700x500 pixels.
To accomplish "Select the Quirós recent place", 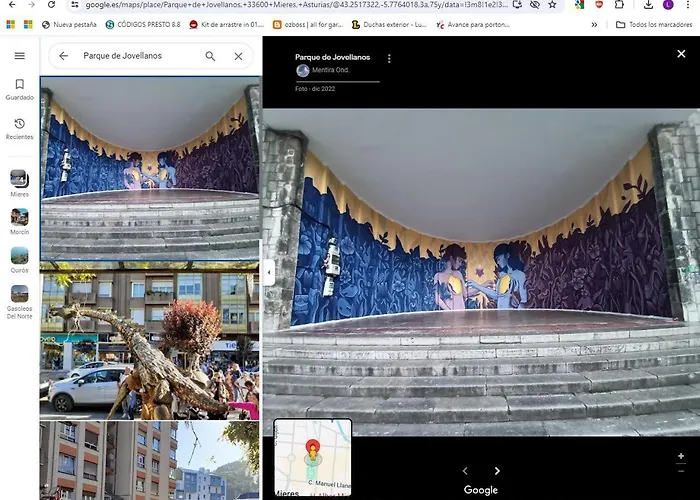I will tap(19, 258).
